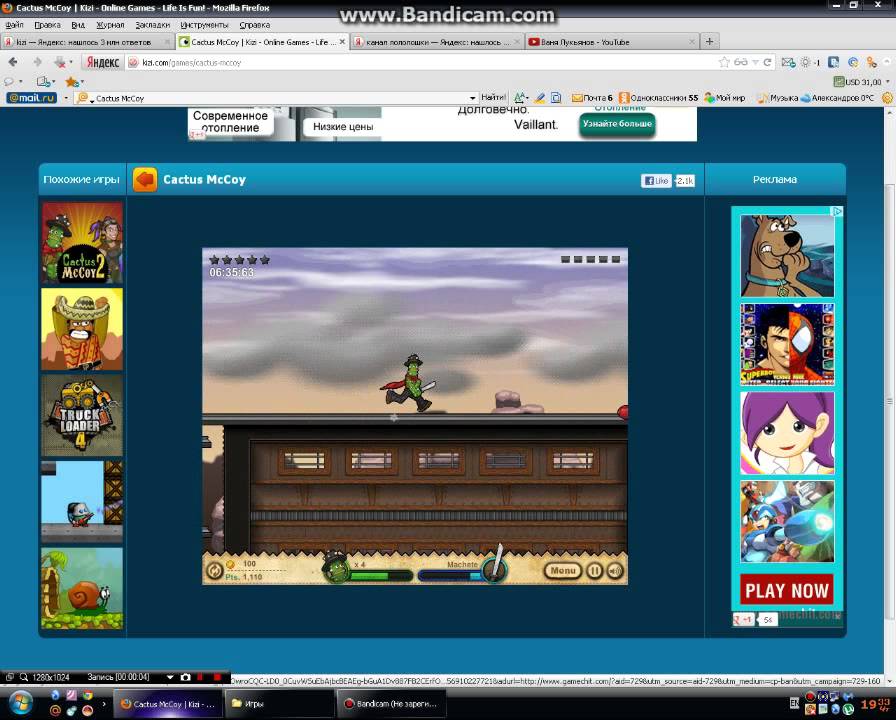Screen dimensions: 896x720
Task: Open the snail game thumbnail
Action: click(x=82, y=589)
